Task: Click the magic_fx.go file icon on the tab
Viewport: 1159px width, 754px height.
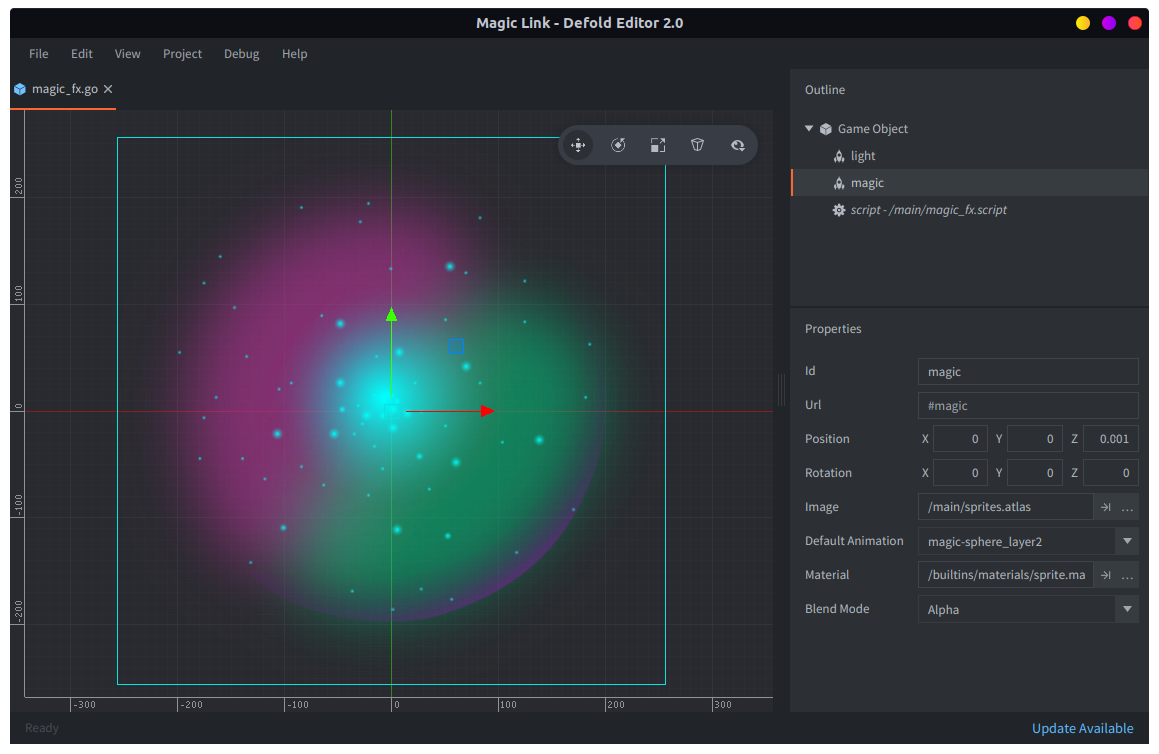Action: [x=19, y=88]
